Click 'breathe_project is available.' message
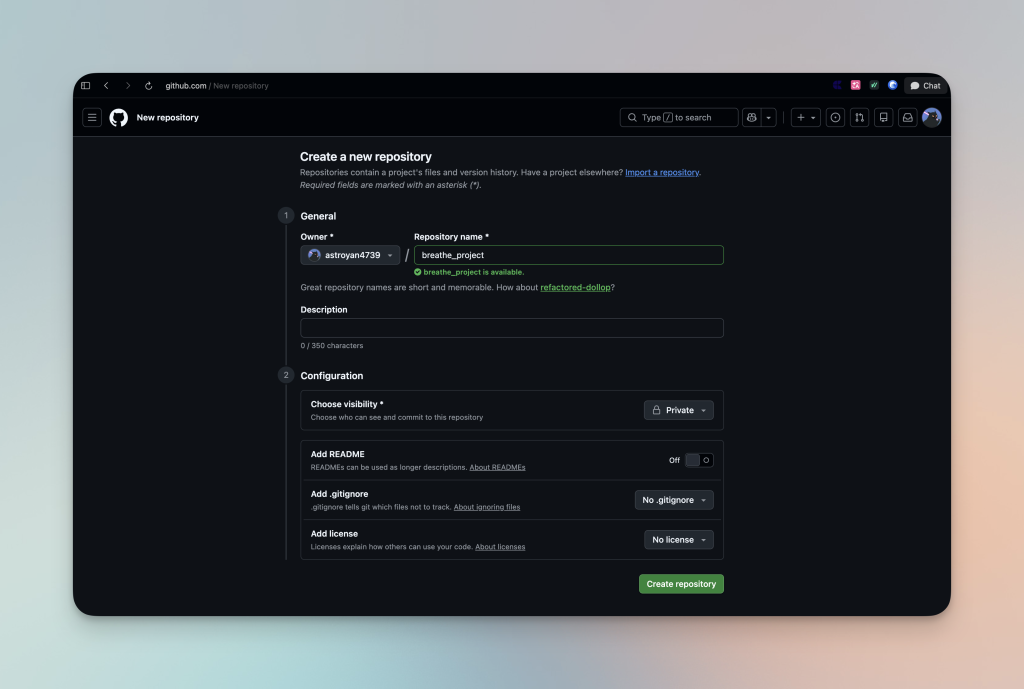1024x689 pixels. tap(473, 272)
